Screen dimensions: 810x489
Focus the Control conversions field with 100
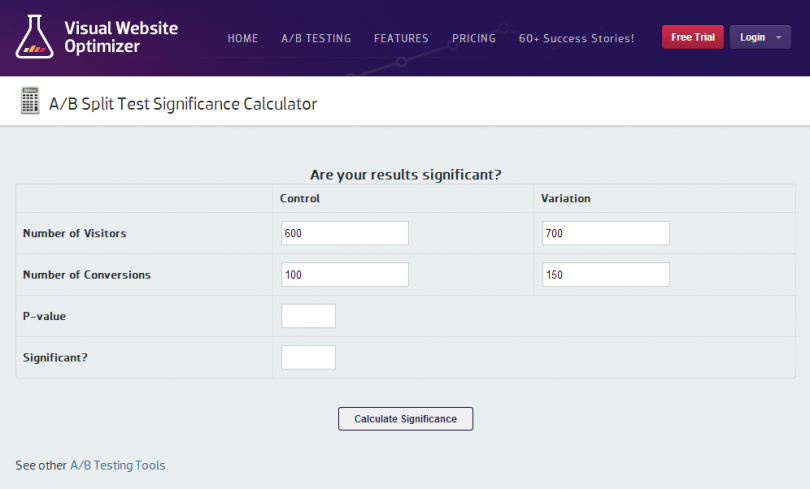pos(345,274)
